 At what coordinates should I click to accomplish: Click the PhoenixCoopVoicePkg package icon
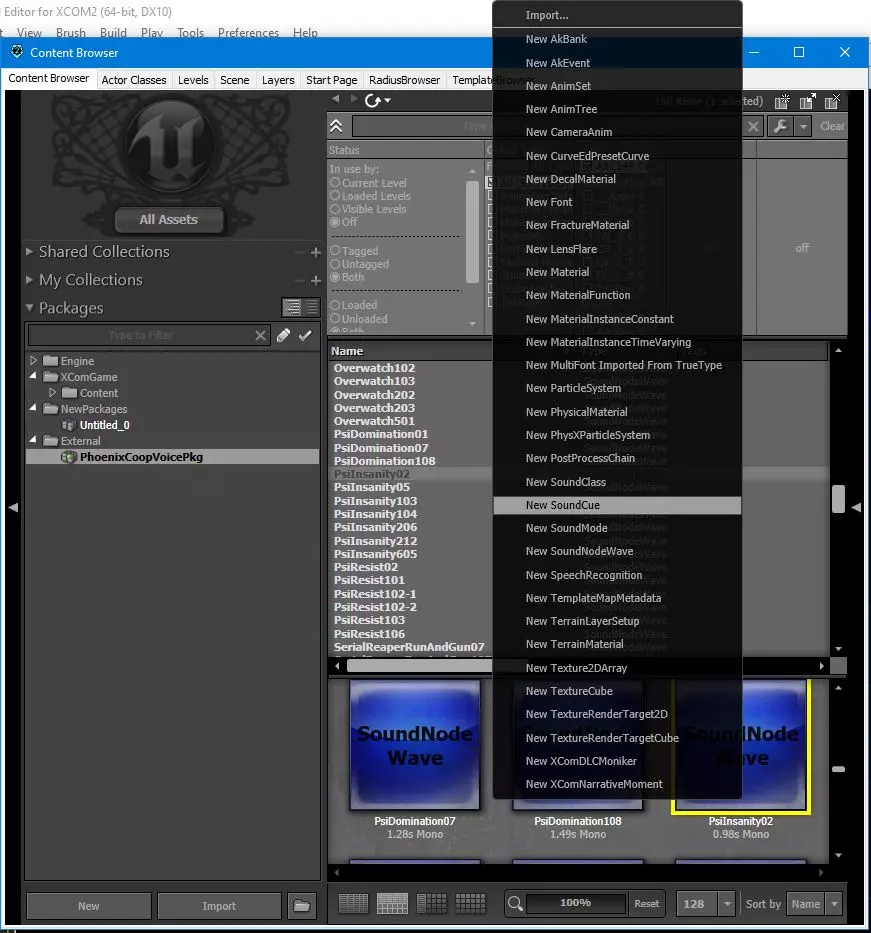coord(69,457)
